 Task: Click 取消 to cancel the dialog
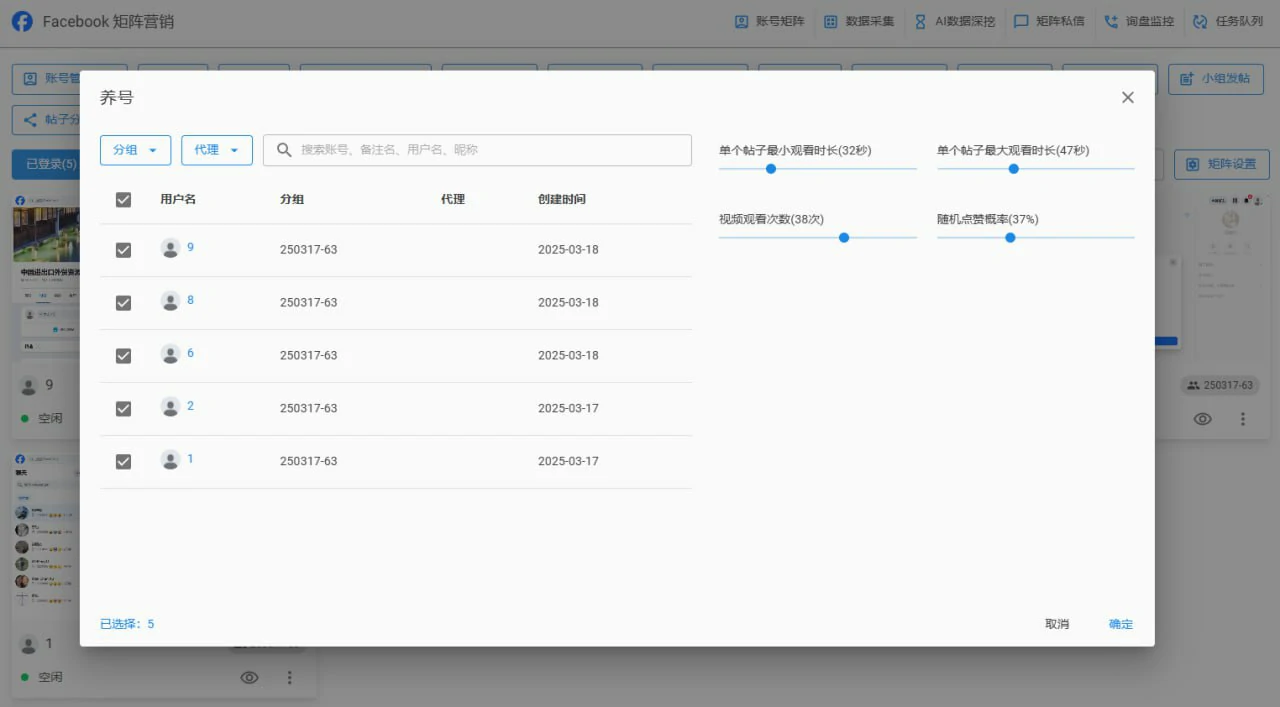pos(1057,624)
